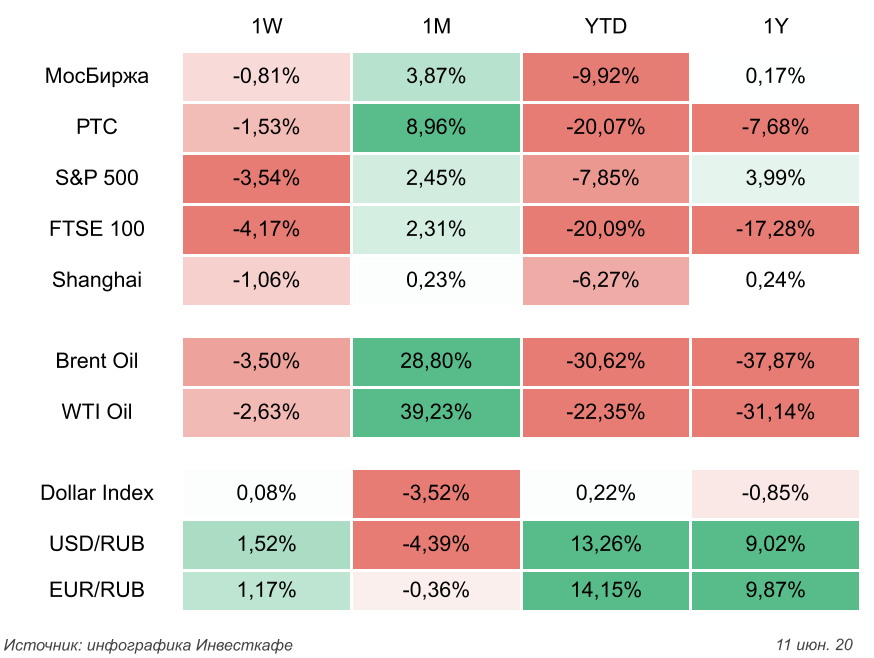Click the red -20,09% FTSE 100 cell

605,229
